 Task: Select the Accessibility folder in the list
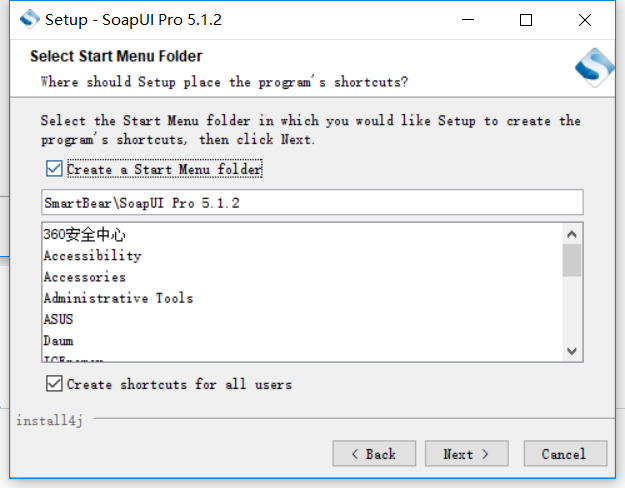(x=302, y=256)
